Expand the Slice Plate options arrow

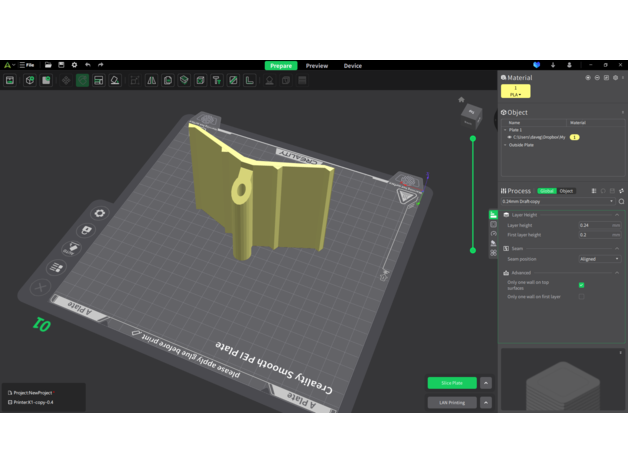[x=486, y=382]
